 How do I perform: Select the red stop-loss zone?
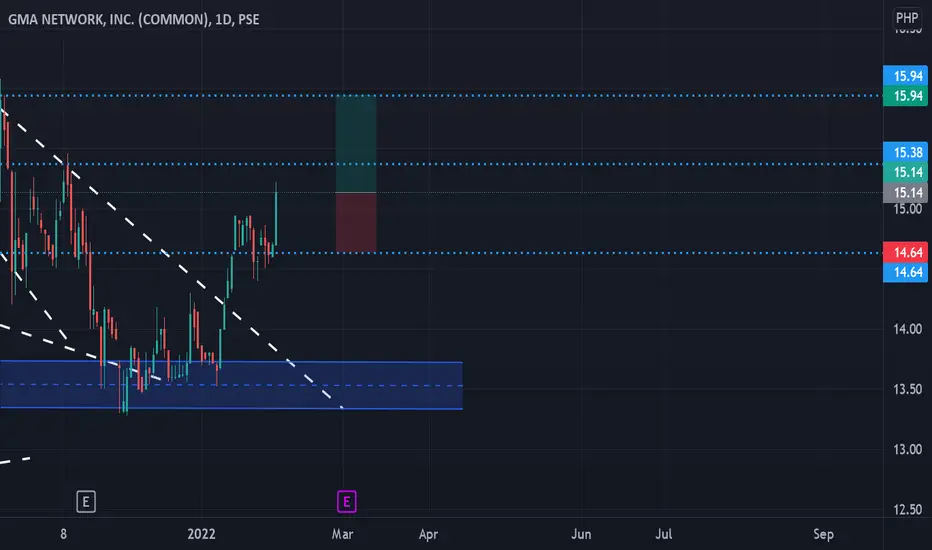tap(356, 222)
